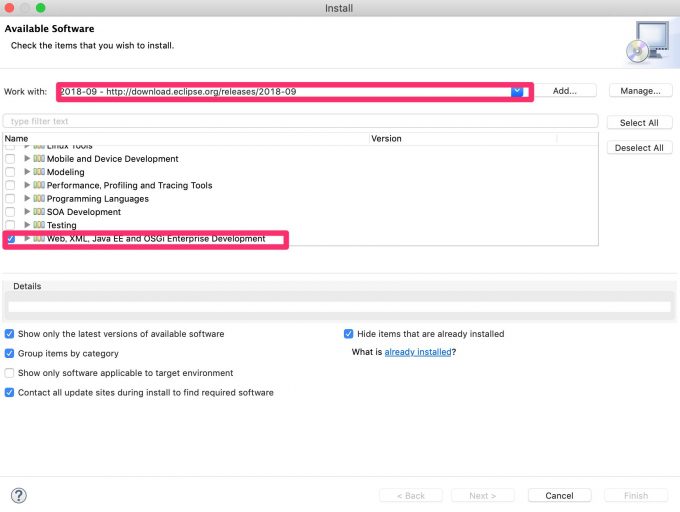This screenshot has width=680, height=512.
Task: Enable Show only software applicable to target
Action: pos(10,373)
